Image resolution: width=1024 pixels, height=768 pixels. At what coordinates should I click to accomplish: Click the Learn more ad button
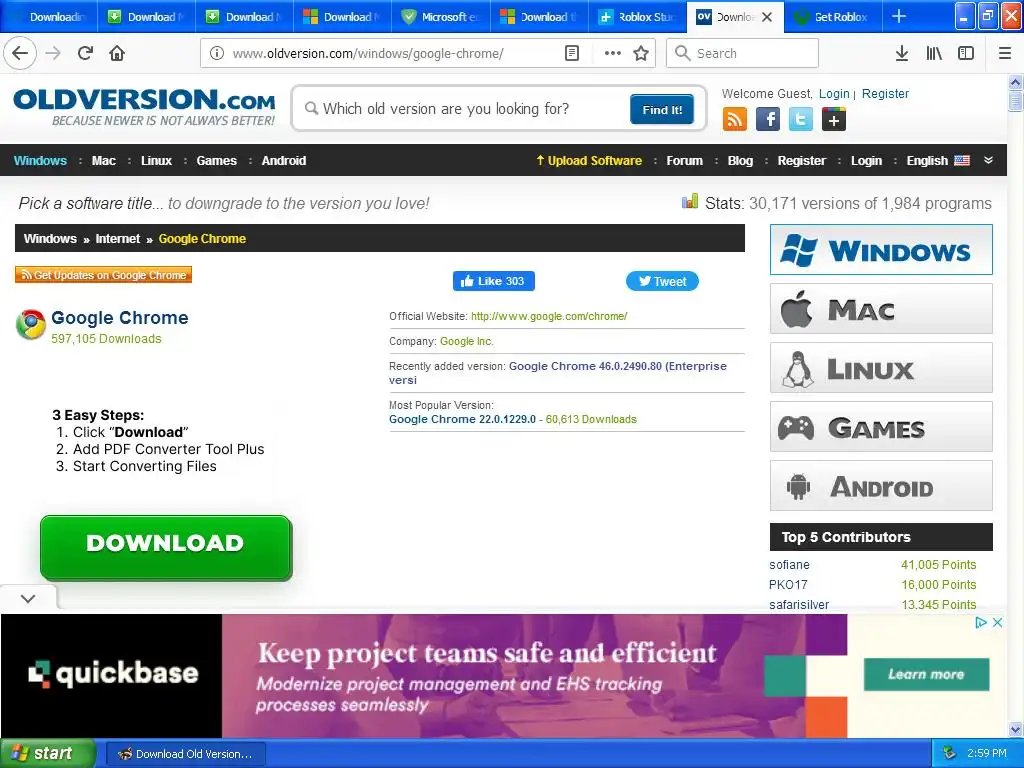926,674
